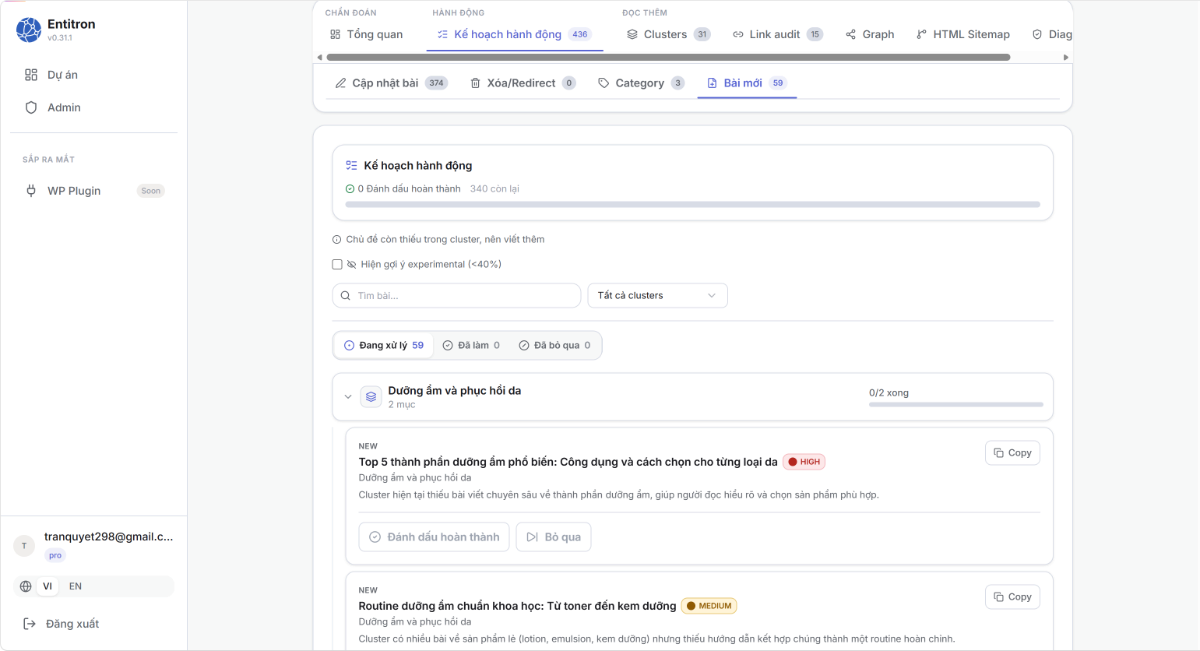Click the pro plan badge
The height and width of the screenshot is (651, 1200).
(x=55, y=555)
